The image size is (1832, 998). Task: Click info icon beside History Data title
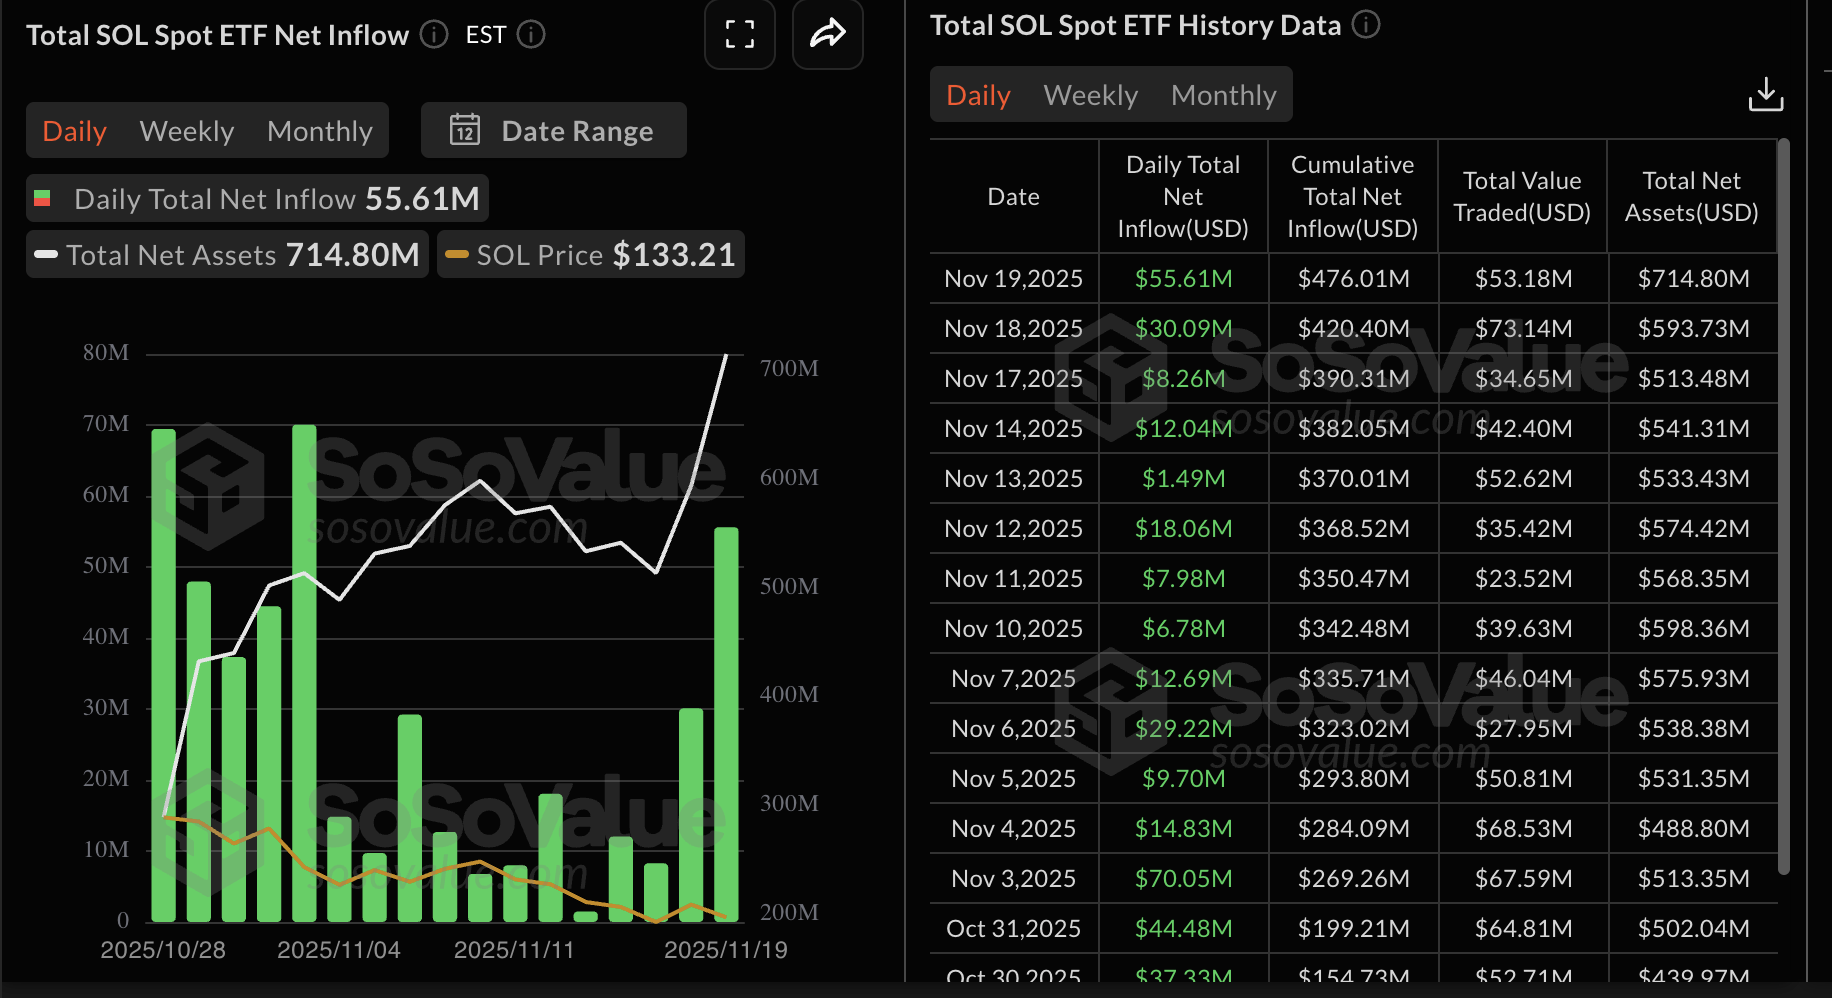1366,25
